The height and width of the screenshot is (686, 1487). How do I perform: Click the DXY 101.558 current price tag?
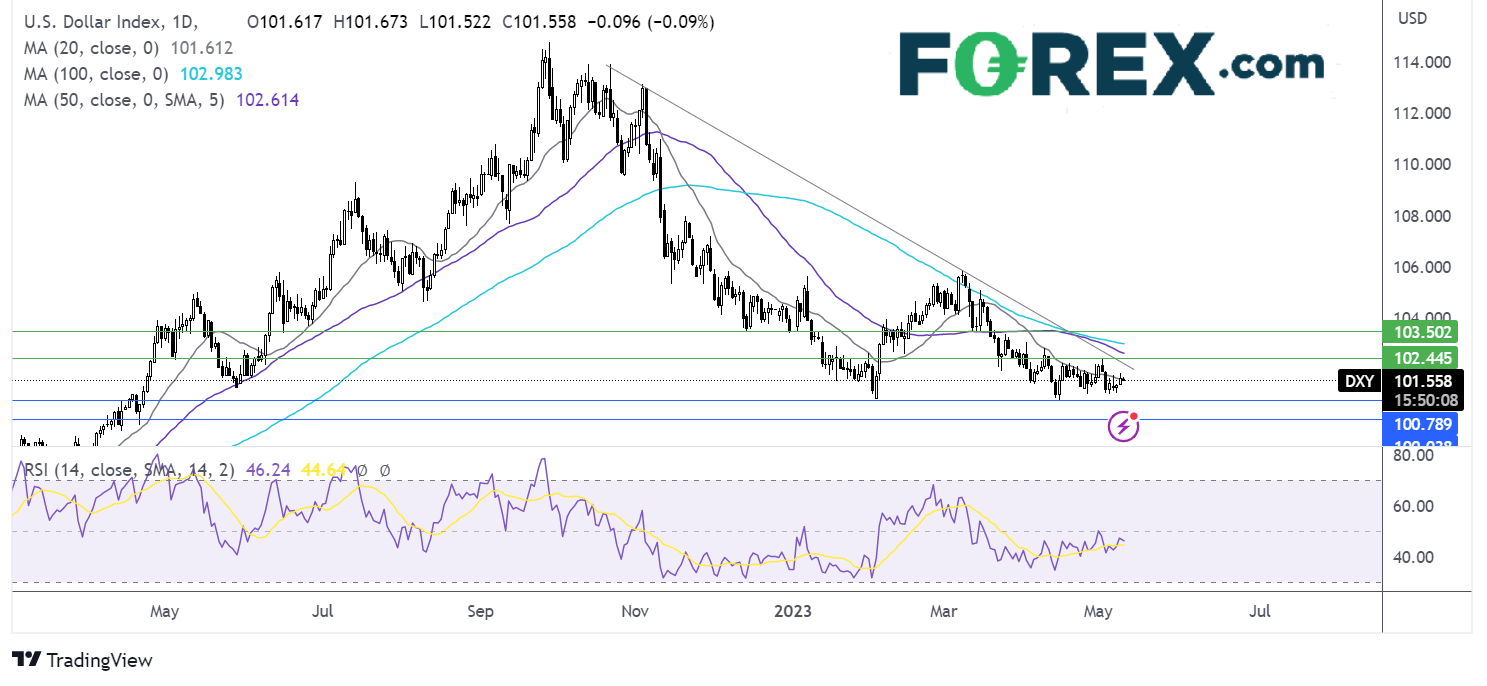(x=1401, y=380)
